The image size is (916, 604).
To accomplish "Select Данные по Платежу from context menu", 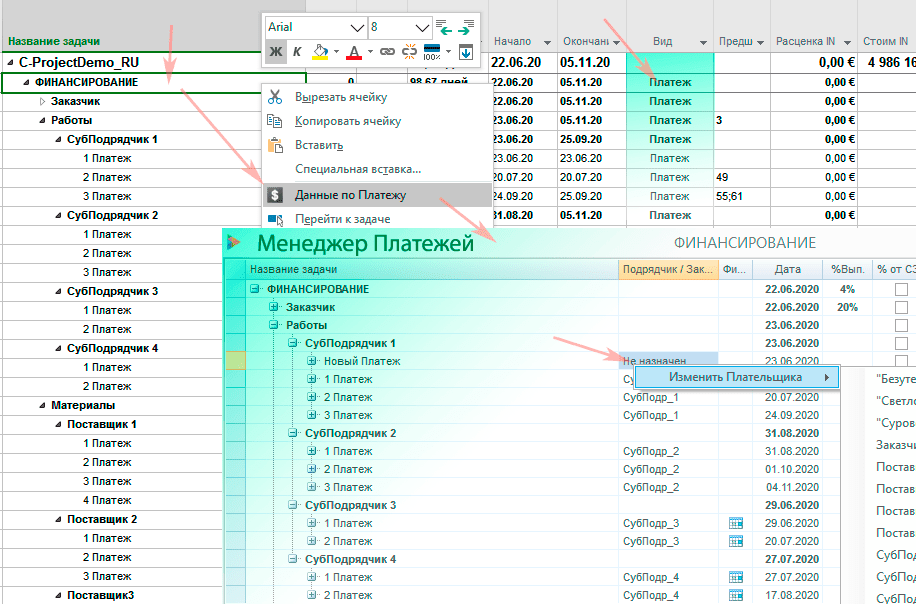I will pos(349,195).
